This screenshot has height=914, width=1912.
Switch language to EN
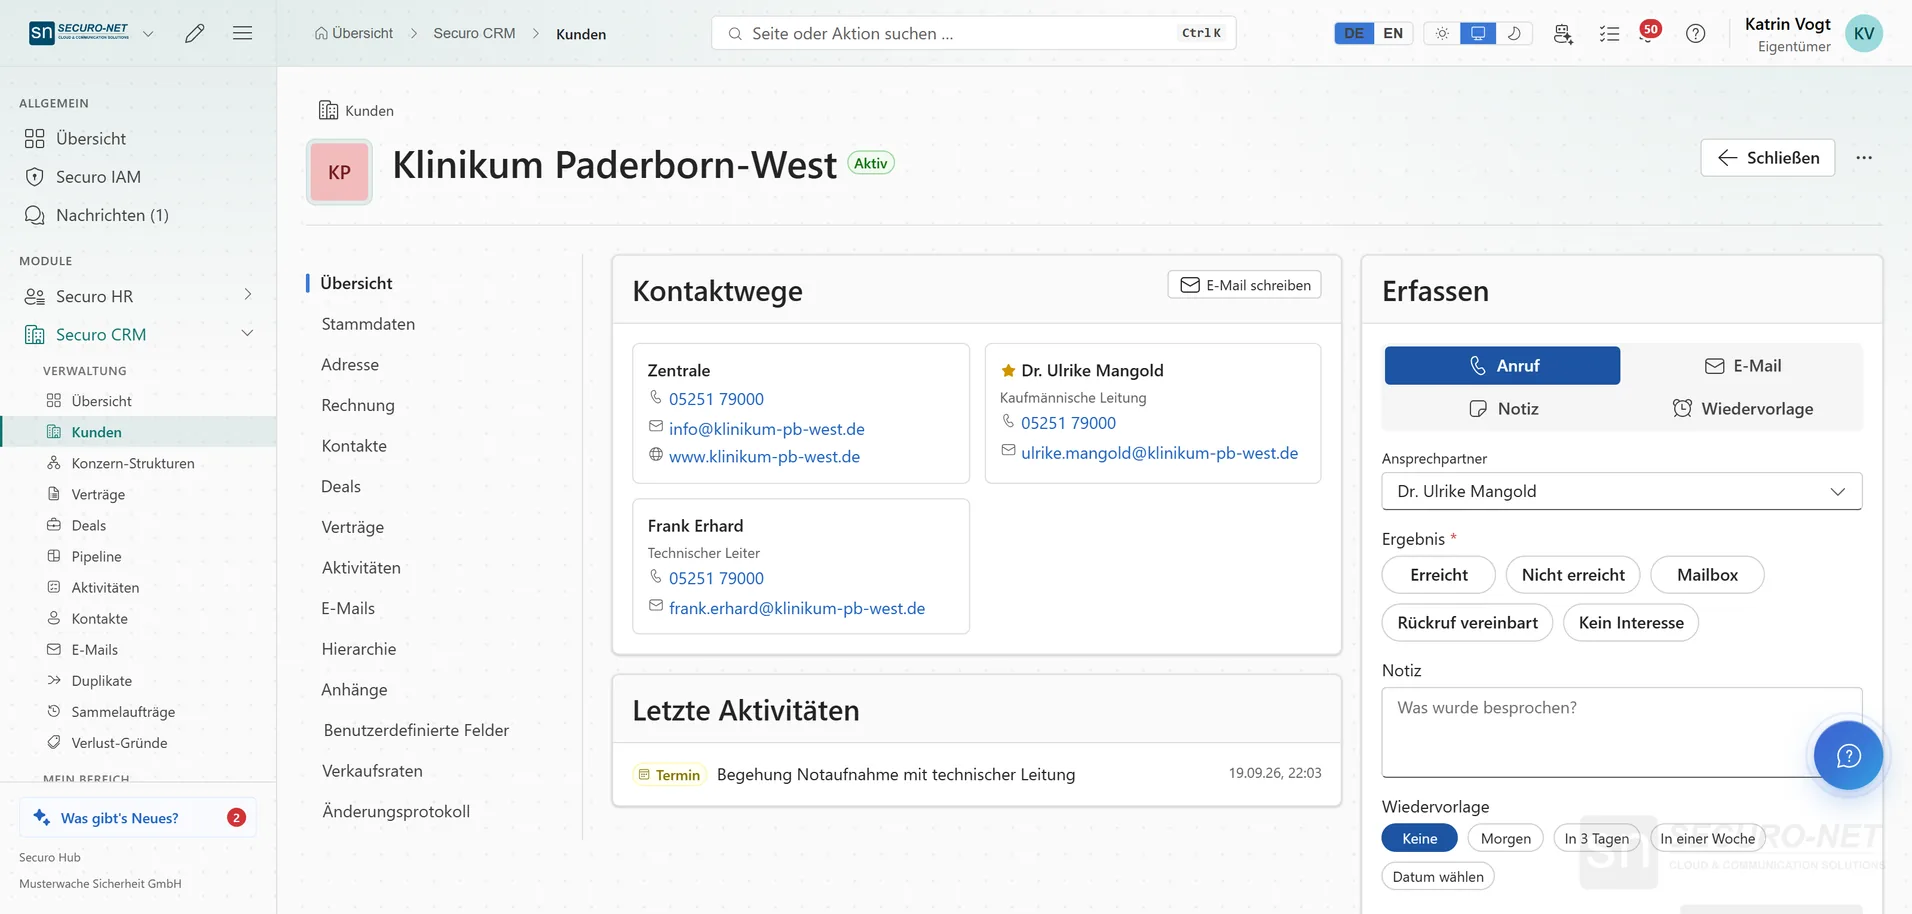[1393, 33]
